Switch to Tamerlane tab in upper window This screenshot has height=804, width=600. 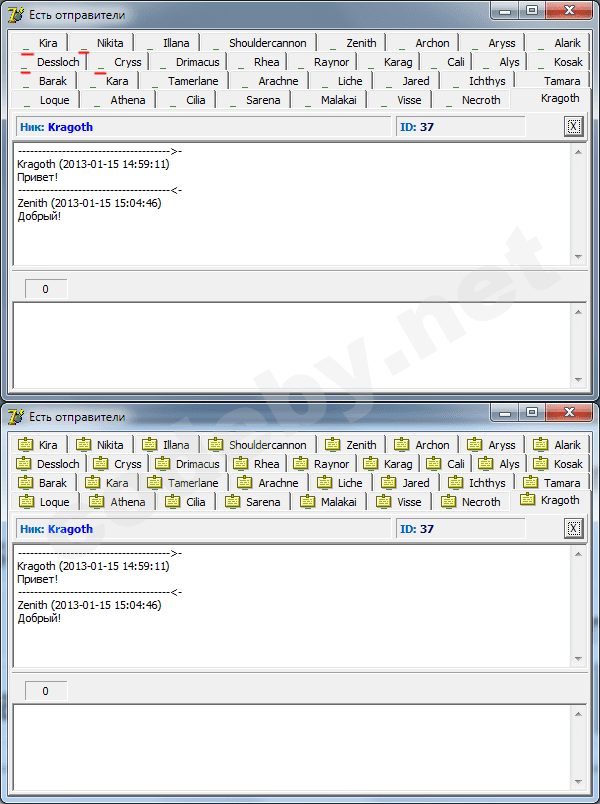(x=185, y=81)
